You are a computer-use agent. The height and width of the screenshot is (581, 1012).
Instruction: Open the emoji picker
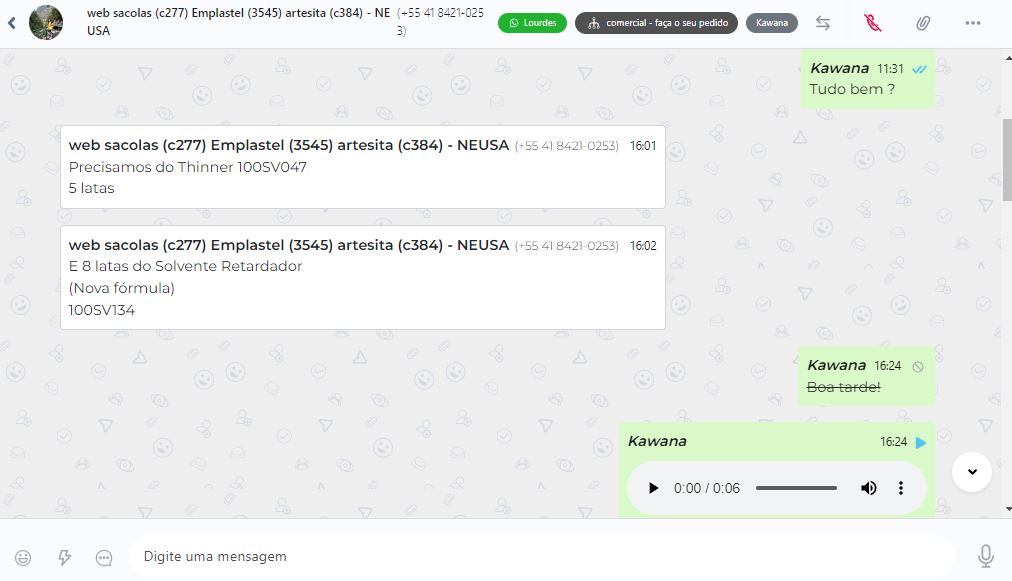(23, 558)
